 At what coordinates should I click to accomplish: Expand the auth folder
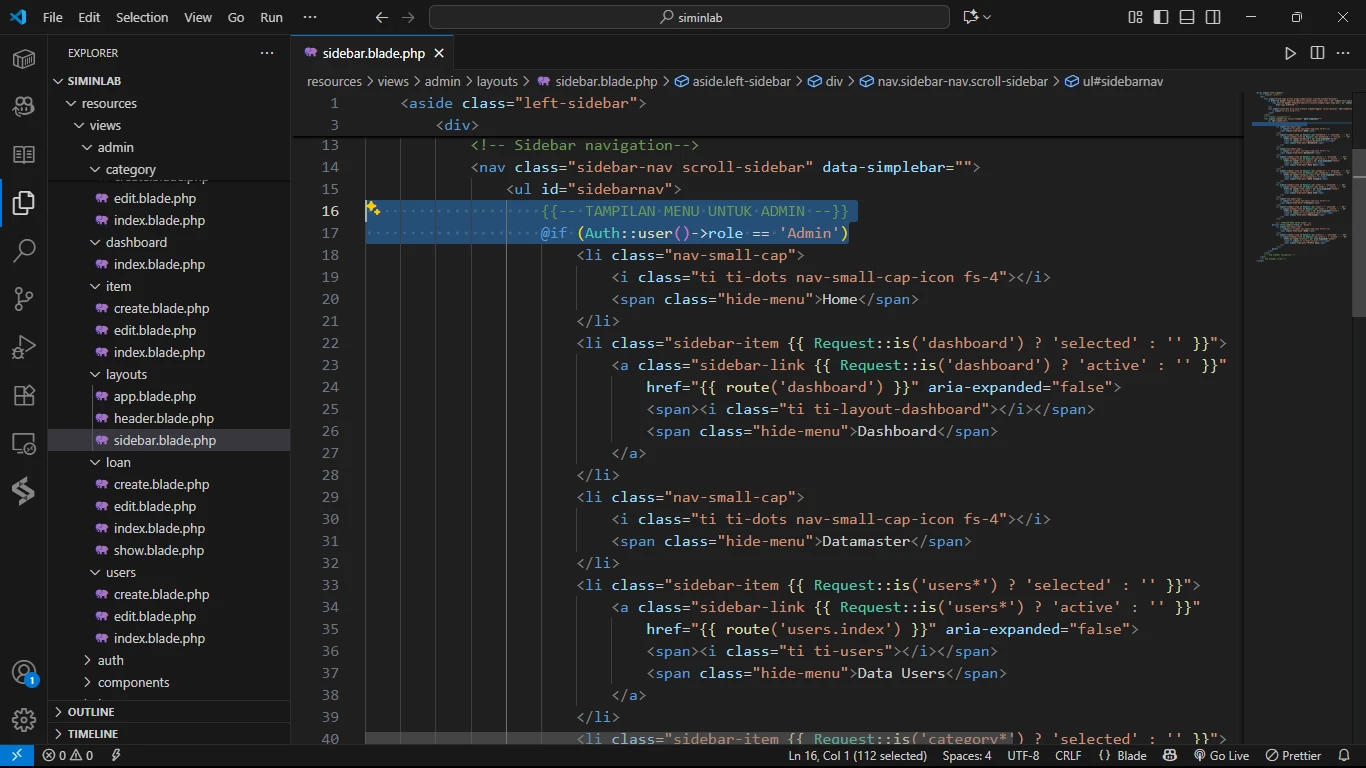click(x=110, y=660)
